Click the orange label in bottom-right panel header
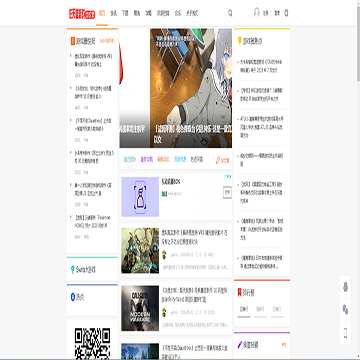Screen dimensions: 360x360 284,345
